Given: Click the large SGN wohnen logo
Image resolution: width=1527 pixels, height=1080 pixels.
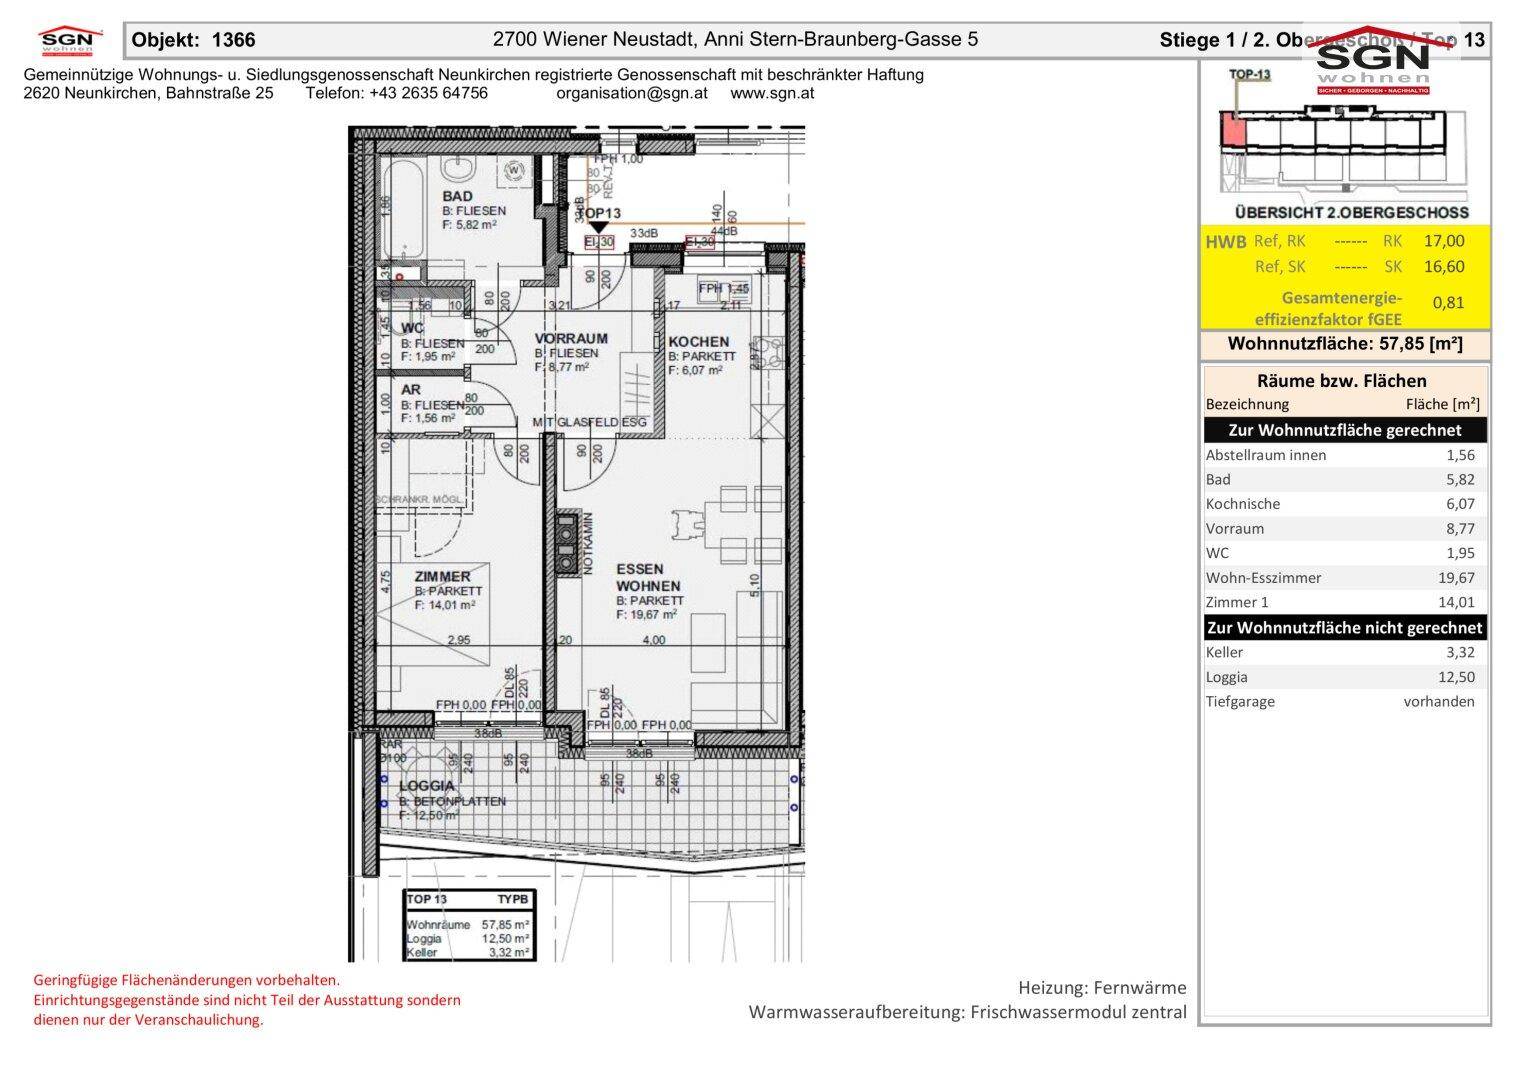Looking at the screenshot, I should (1372, 65).
